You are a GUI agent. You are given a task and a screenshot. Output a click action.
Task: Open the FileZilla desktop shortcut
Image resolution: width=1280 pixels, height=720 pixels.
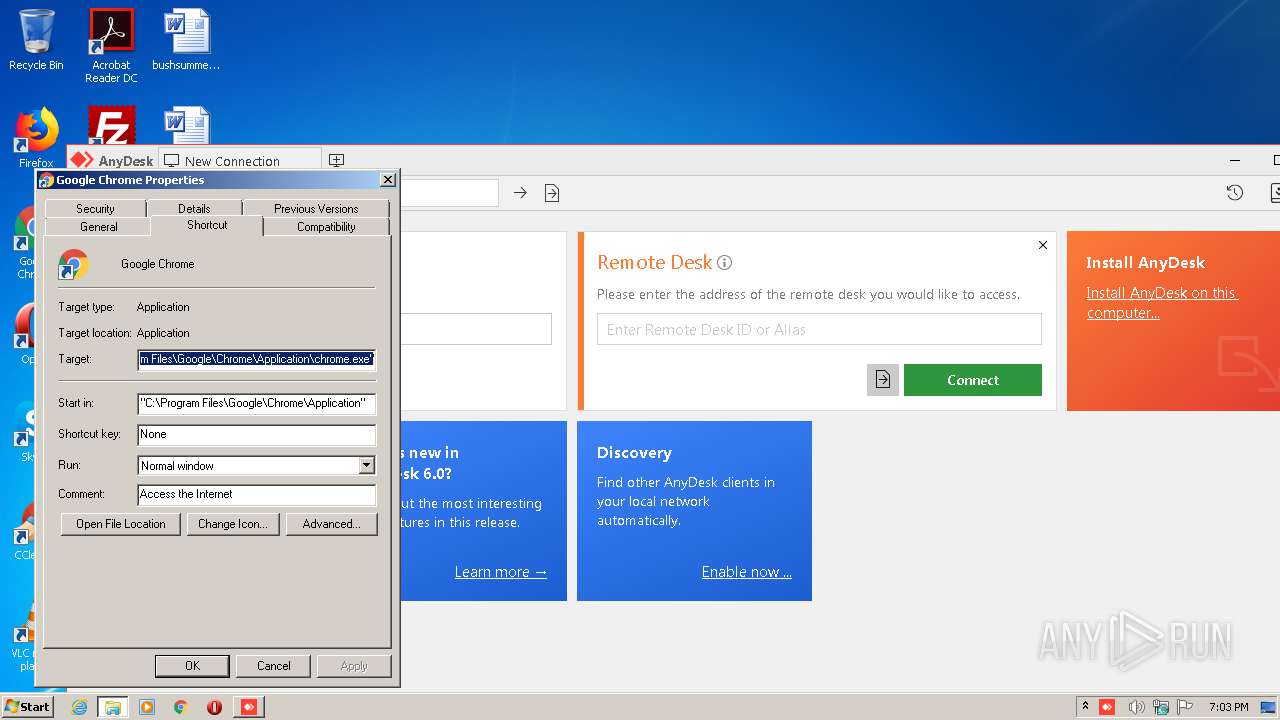coord(111,127)
